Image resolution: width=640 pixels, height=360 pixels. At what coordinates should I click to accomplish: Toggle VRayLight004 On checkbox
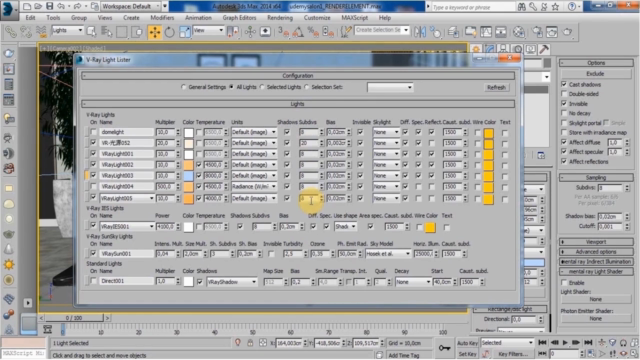(93, 186)
